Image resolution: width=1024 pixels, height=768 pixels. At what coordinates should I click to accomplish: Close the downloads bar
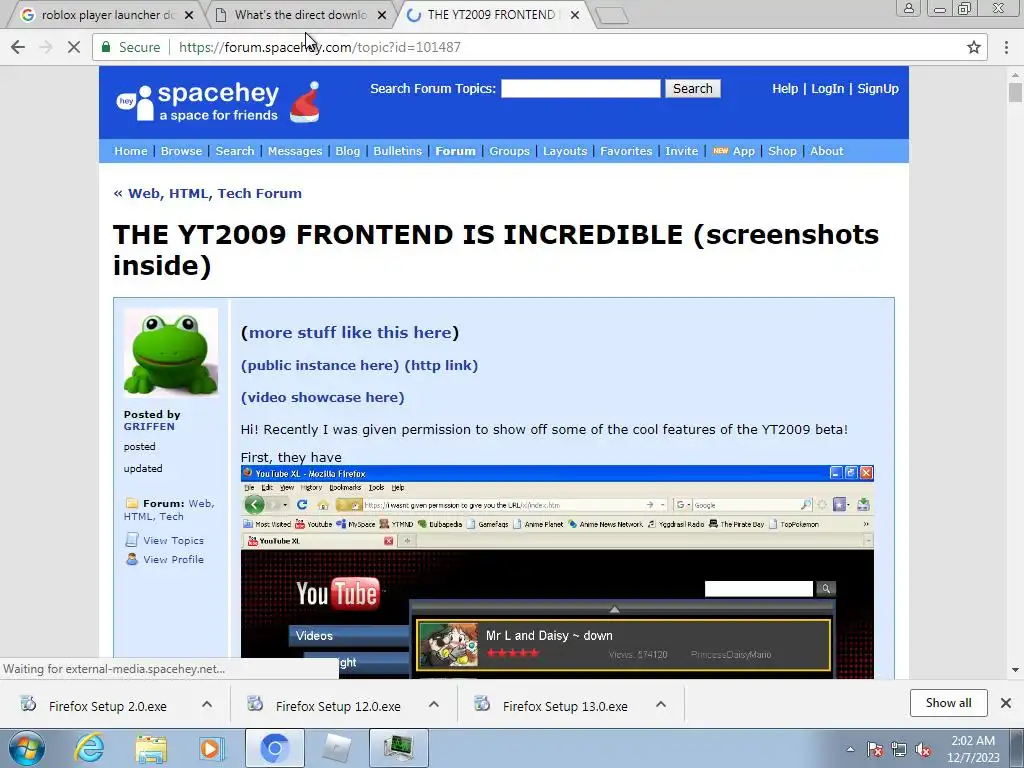[1006, 703]
